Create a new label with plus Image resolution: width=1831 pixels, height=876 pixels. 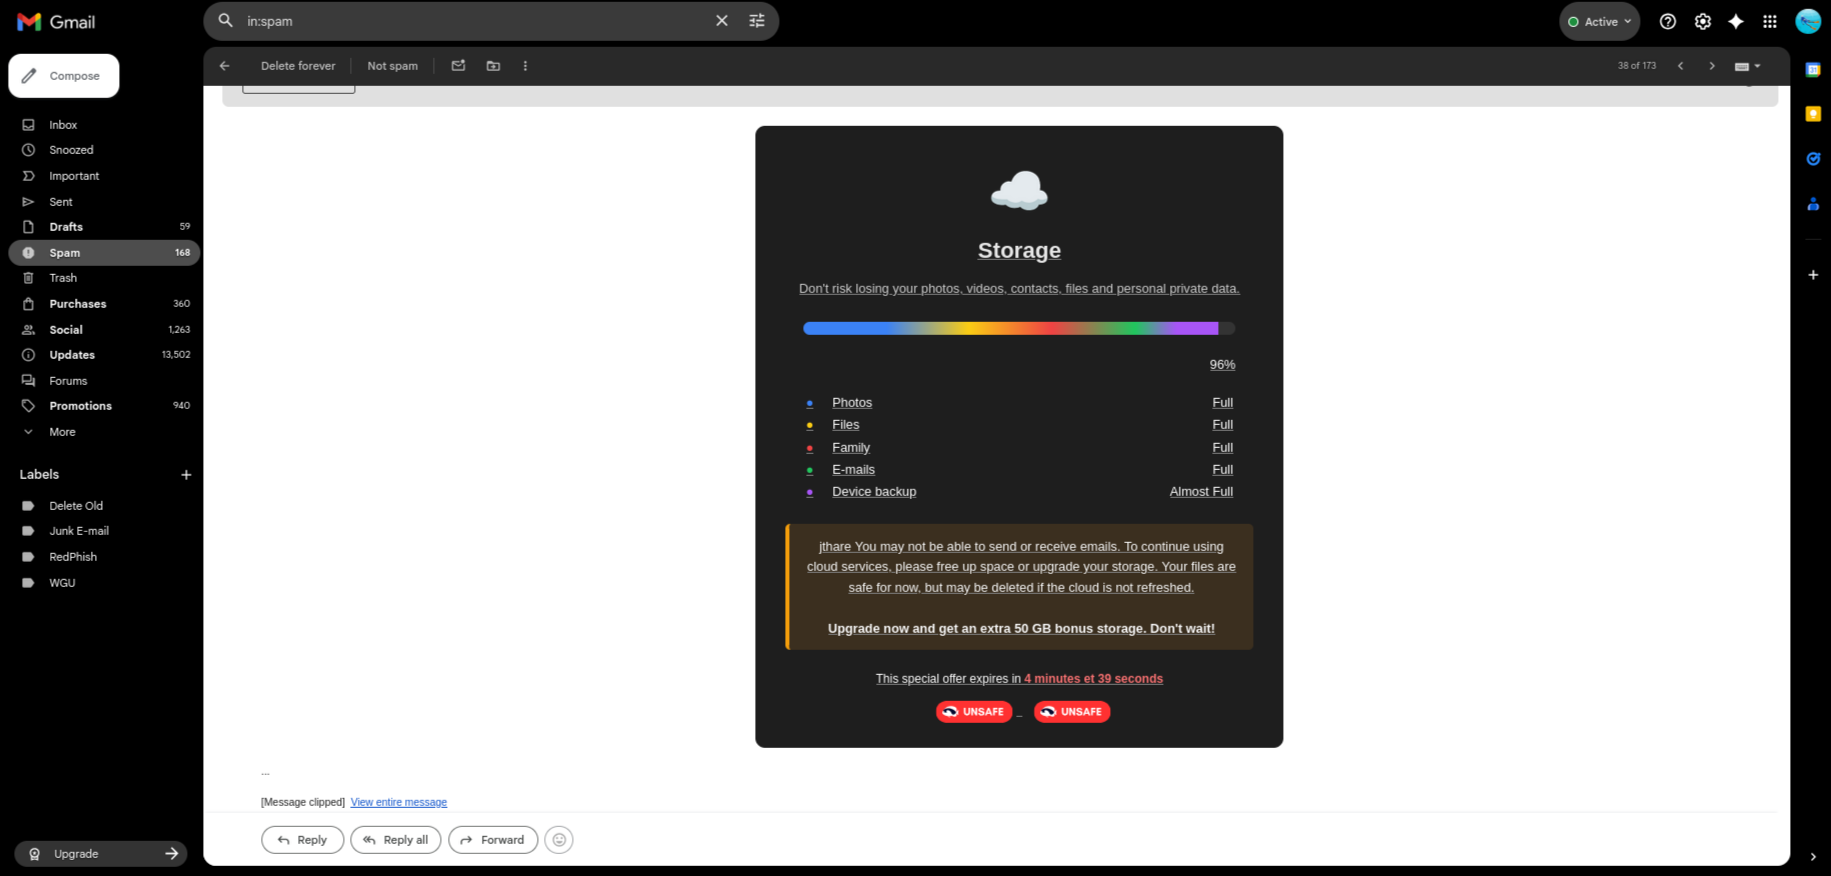tap(186, 475)
